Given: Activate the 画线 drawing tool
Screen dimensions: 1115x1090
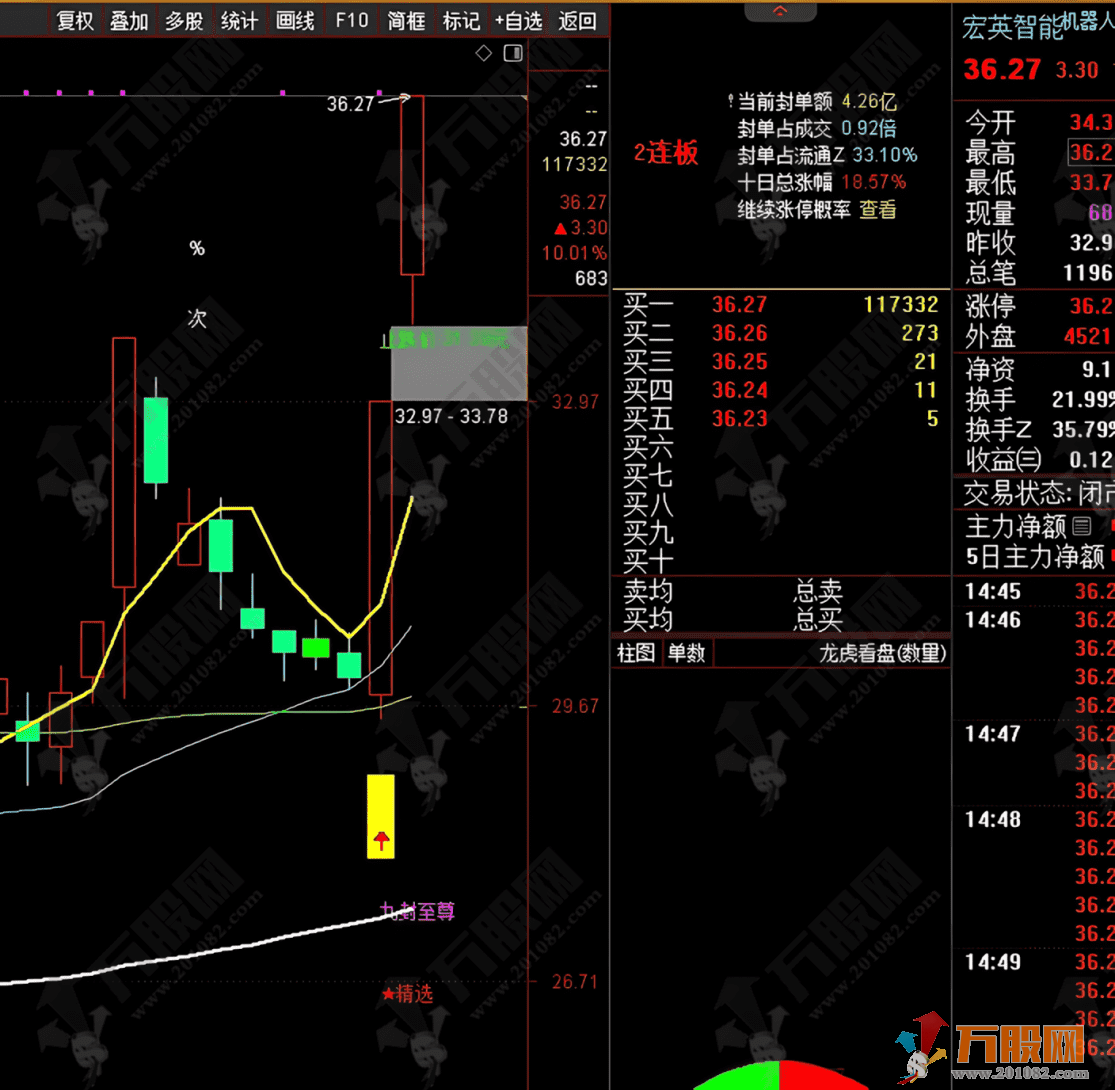Looking at the screenshot, I should tap(294, 21).
